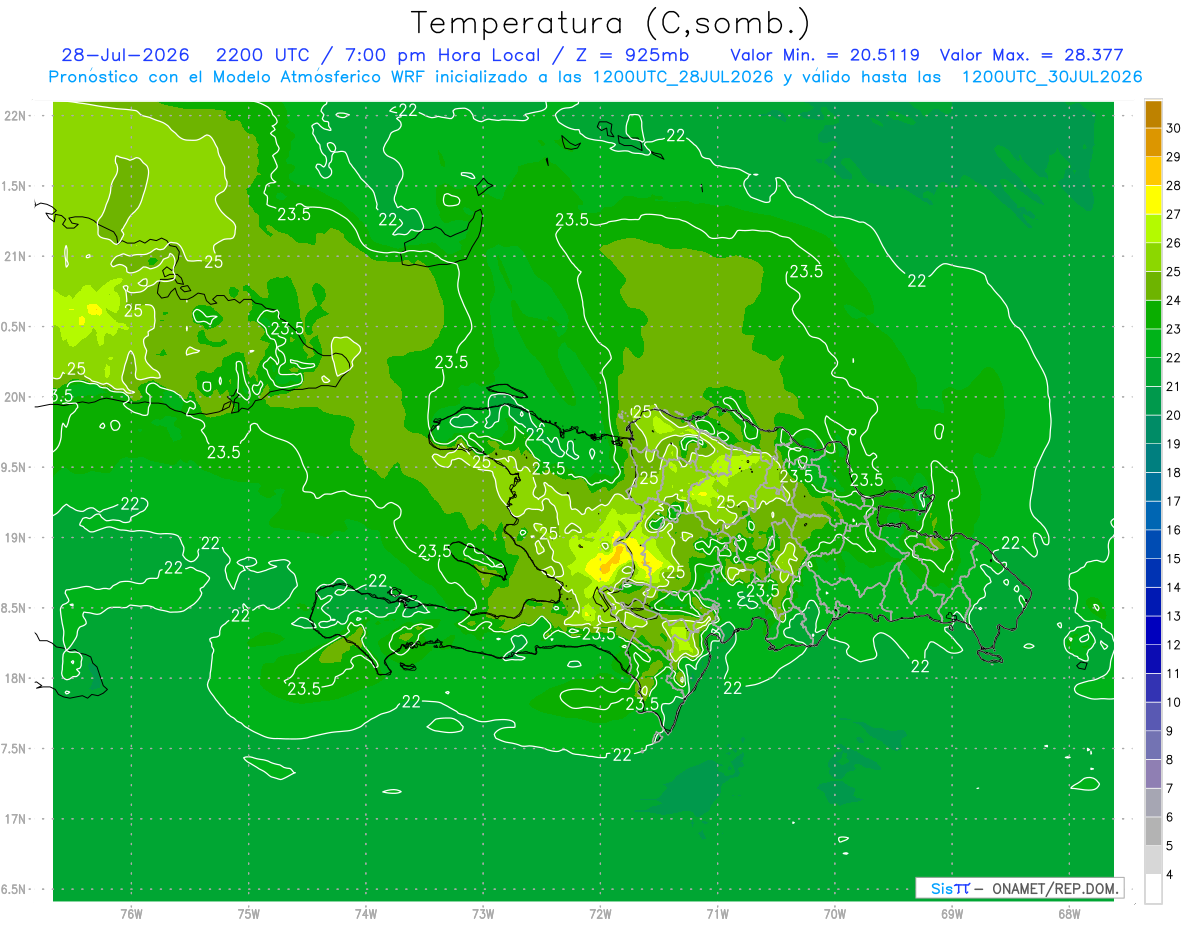Click the color legend label "20"
The height and width of the screenshot is (927, 1200).
click(1174, 415)
